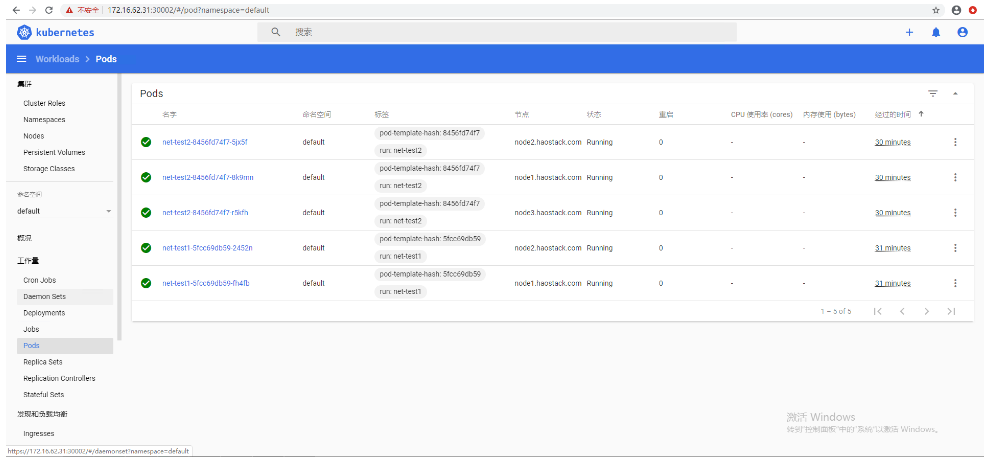992x461 pixels.
Task: Open Namespaces in sidebar
Action: click(44, 120)
